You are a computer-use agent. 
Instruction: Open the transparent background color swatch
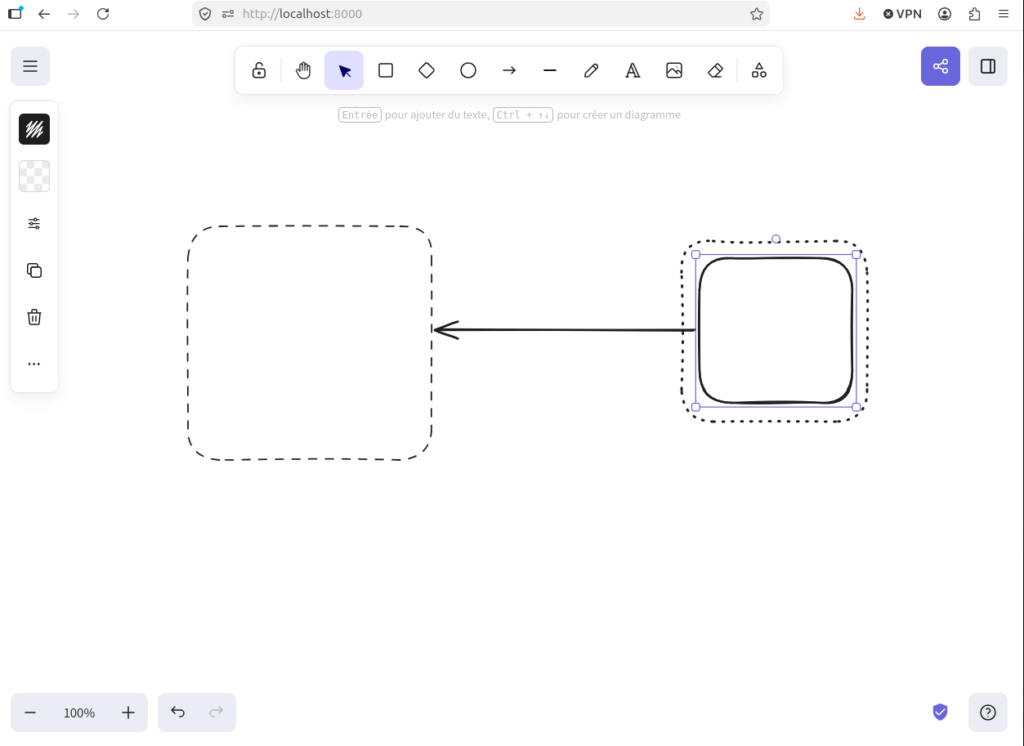(34, 176)
